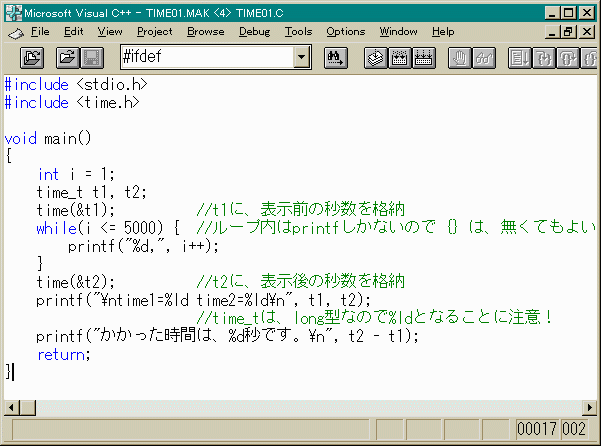The height and width of the screenshot is (446, 601).
Task: Click the Rebuild All toolbar icon
Action: tap(424, 58)
